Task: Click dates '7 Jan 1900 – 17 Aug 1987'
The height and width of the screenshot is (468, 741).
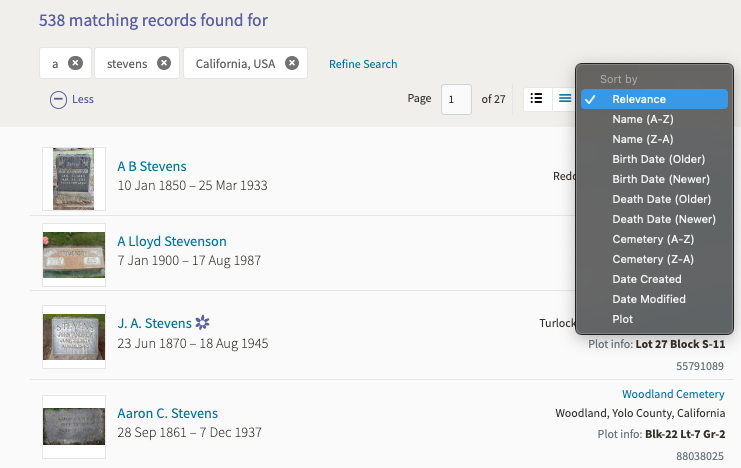Action: 189,260
